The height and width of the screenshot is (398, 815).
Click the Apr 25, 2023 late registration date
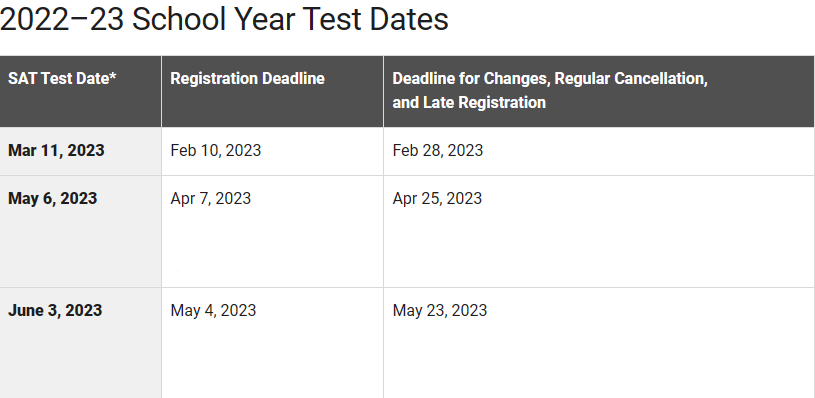(x=437, y=198)
